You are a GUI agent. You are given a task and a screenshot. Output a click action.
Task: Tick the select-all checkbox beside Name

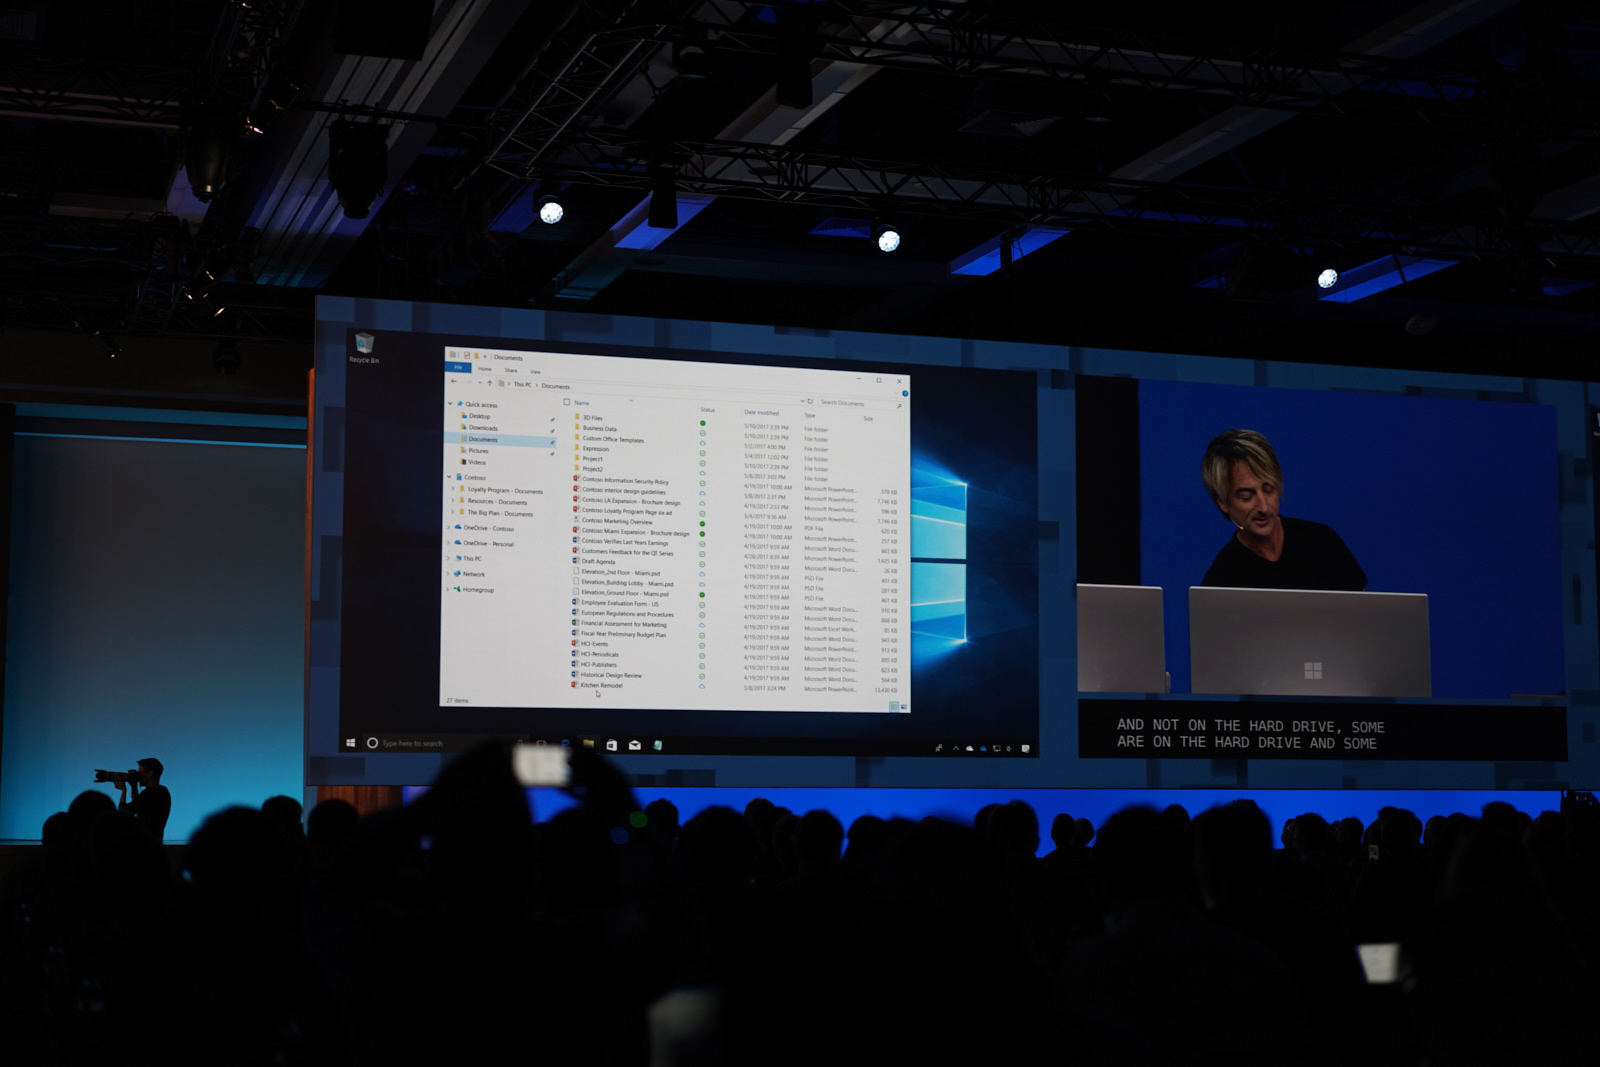click(x=567, y=402)
